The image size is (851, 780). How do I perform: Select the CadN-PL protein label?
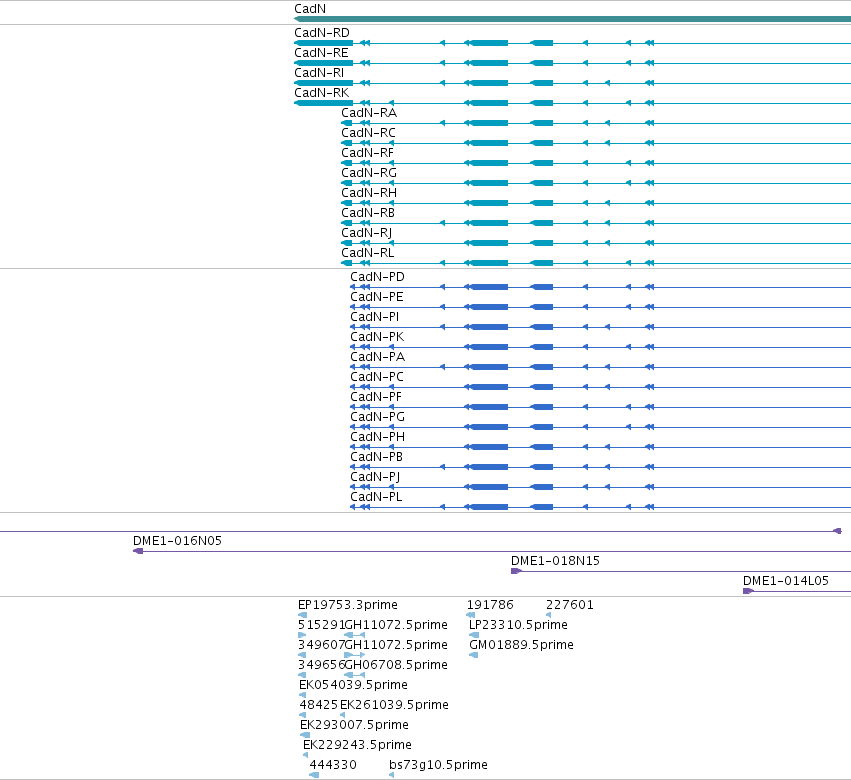click(x=376, y=497)
